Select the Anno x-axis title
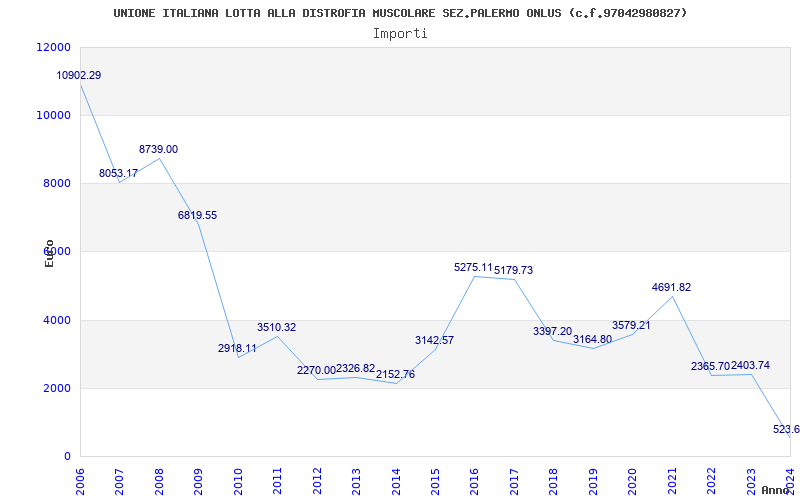Screen dimensions: 800x500 click(x=776, y=490)
